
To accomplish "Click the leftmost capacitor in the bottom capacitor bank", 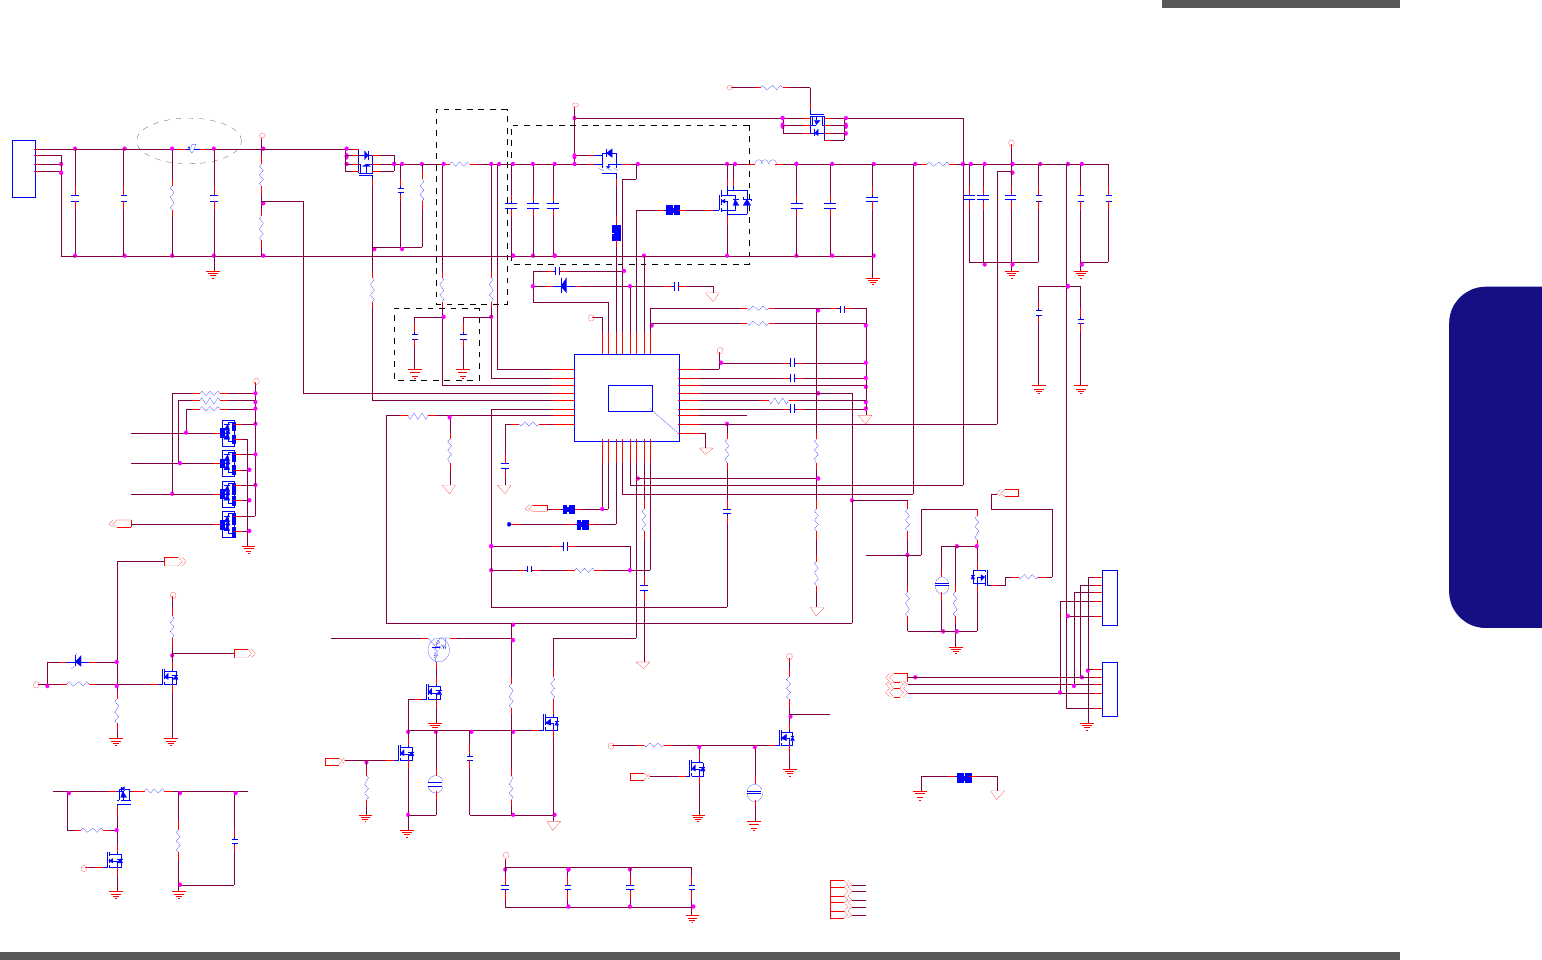I will 505,887.
